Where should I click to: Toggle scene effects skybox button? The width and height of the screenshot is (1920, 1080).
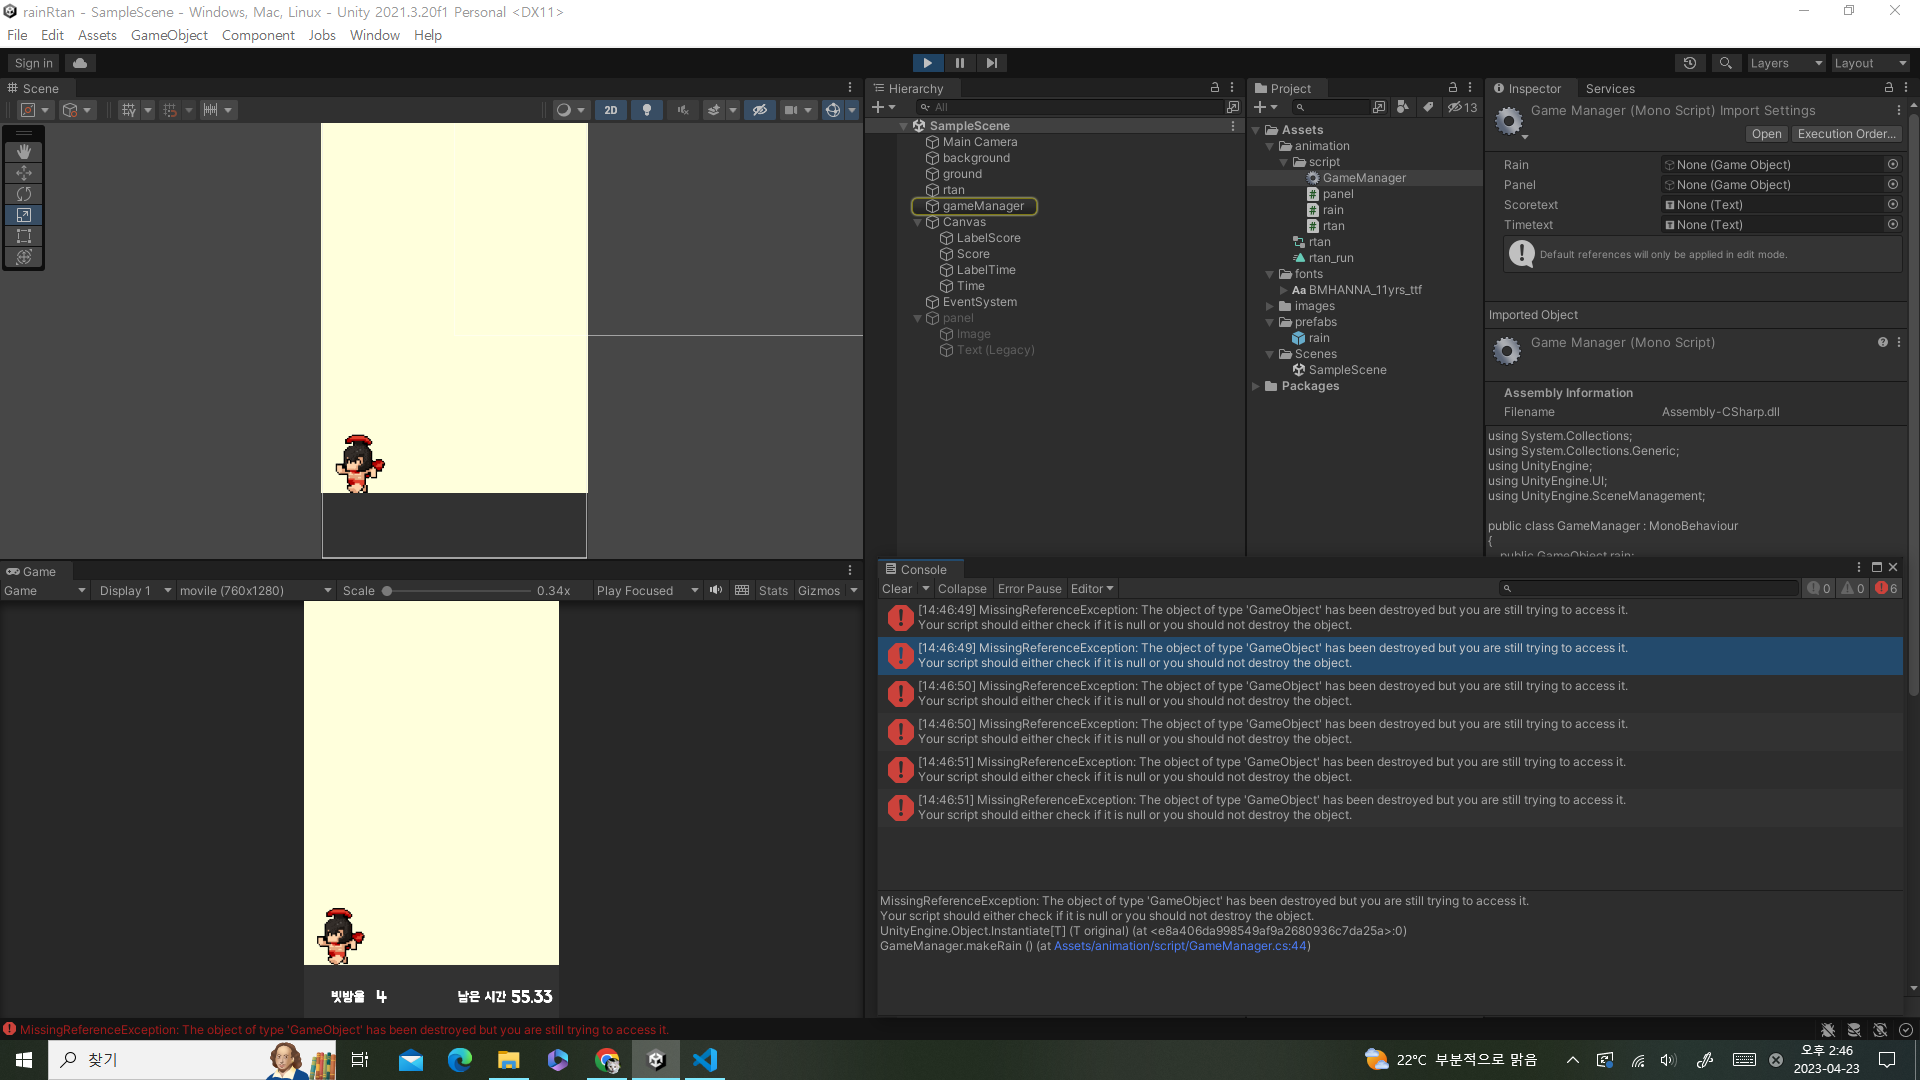714,110
